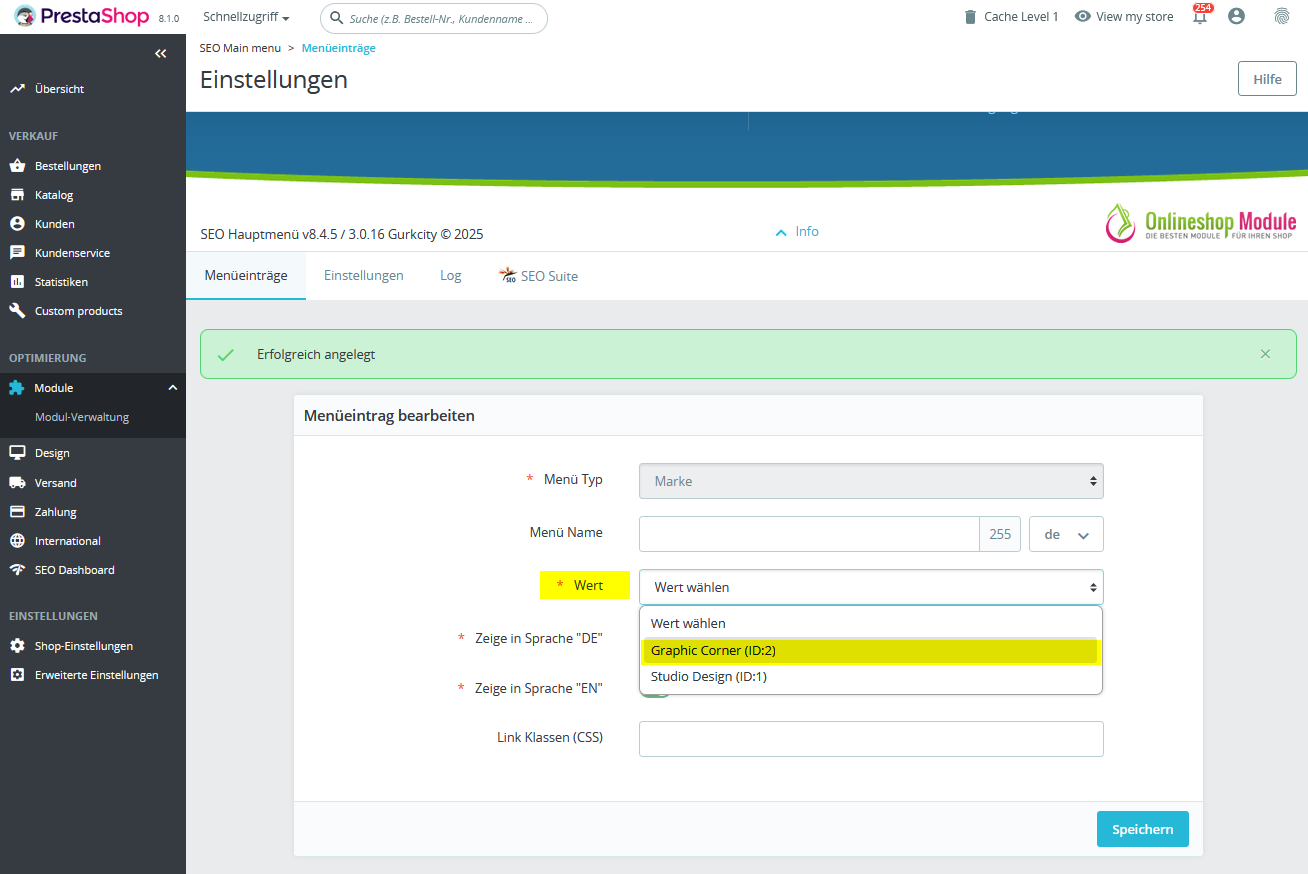Click the Bestellungen basket icon

pos(17,166)
